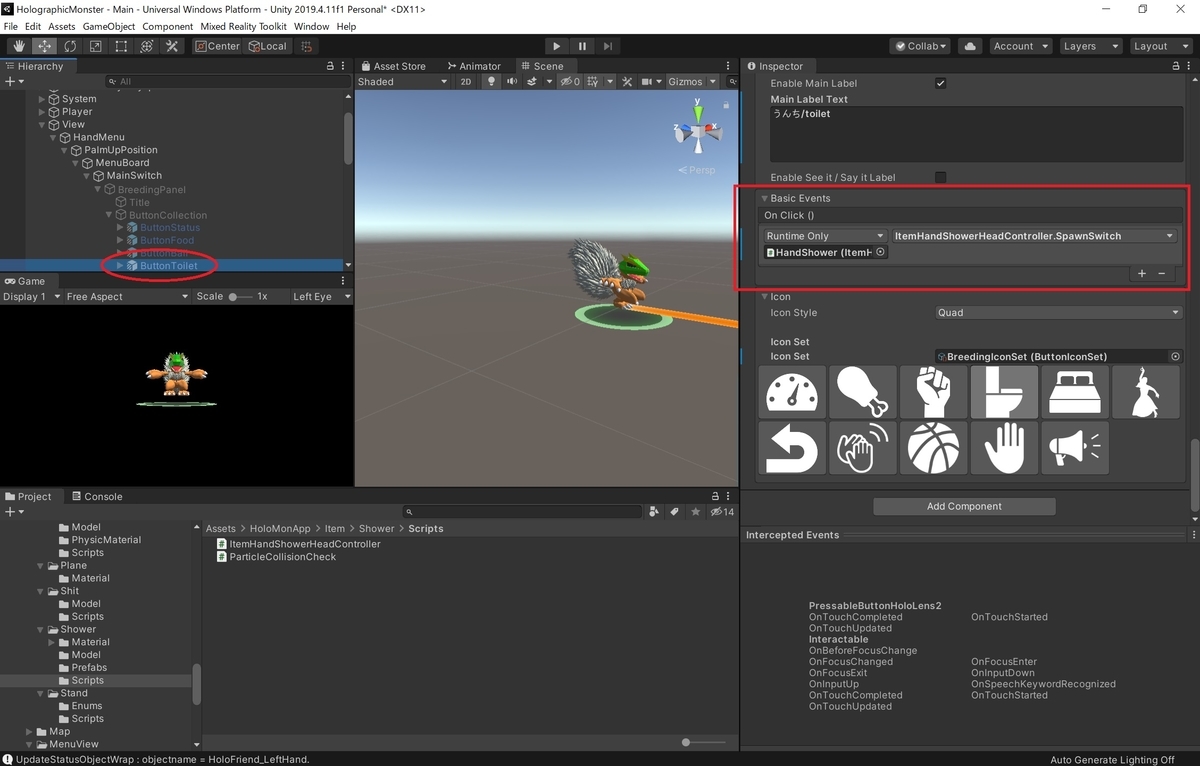Open the SpawnSwitch function dropdown
The width and height of the screenshot is (1200, 766).
1034,236
